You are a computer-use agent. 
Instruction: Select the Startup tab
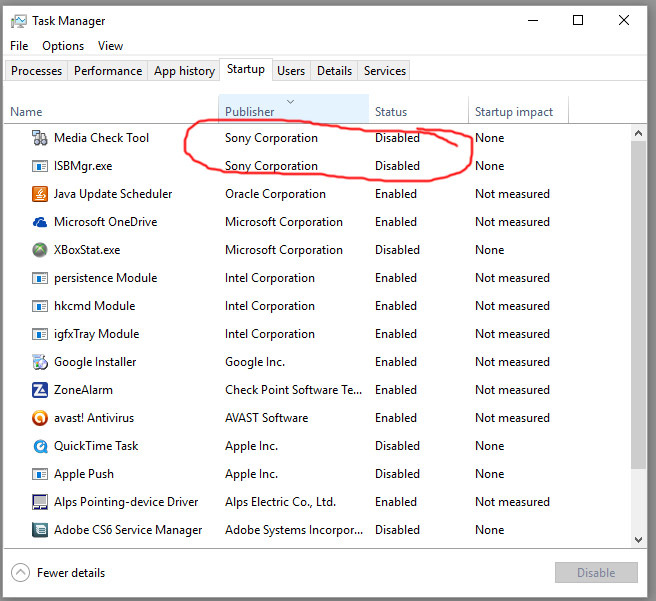click(x=246, y=69)
